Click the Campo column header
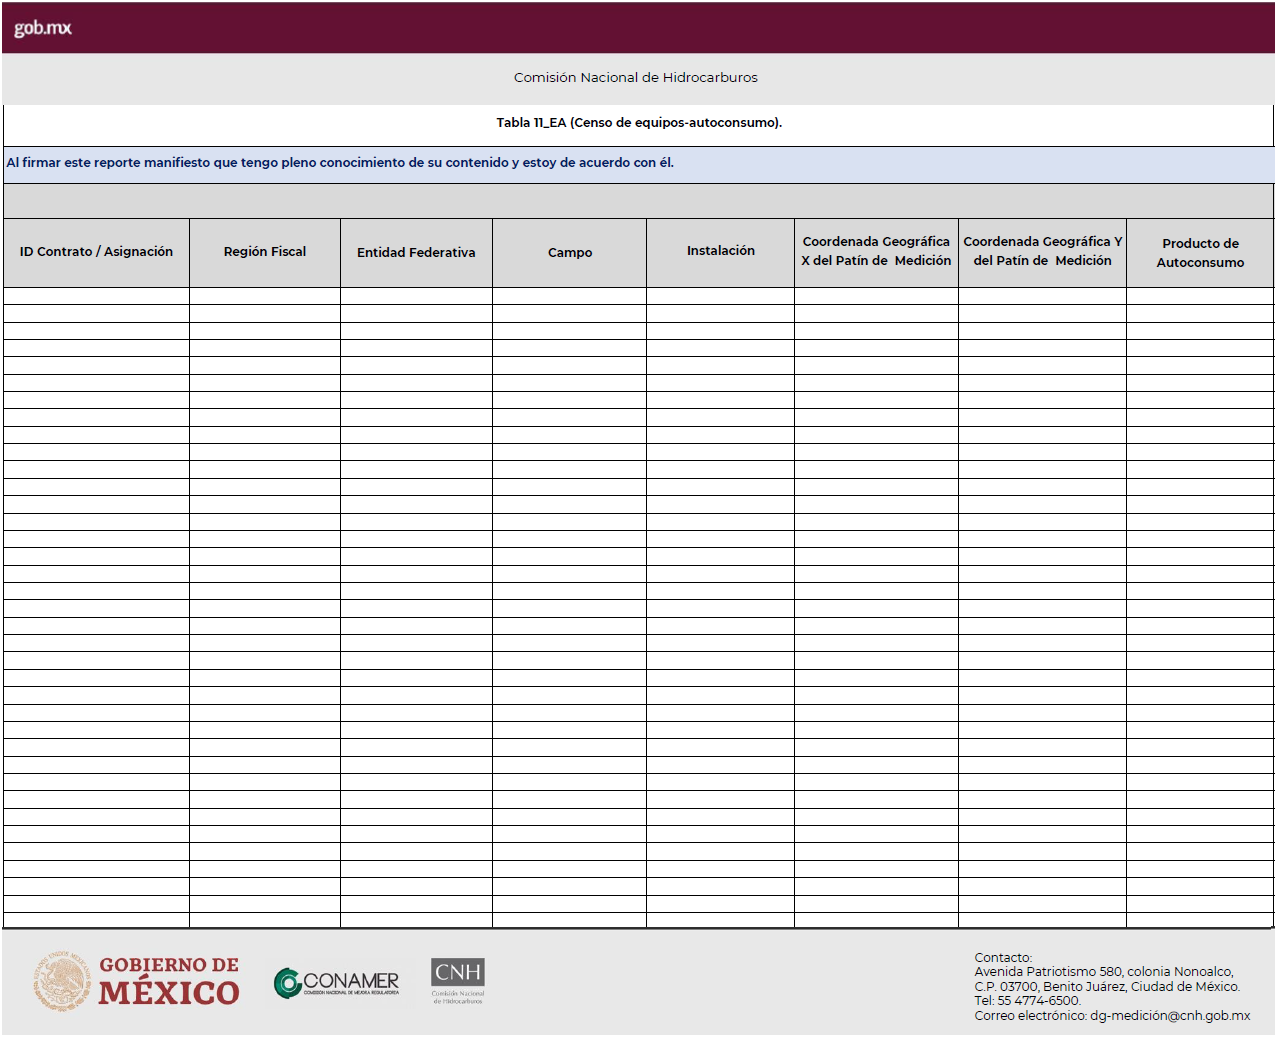The width and height of the screenshot is (1278, 1038). coord(569,252)
